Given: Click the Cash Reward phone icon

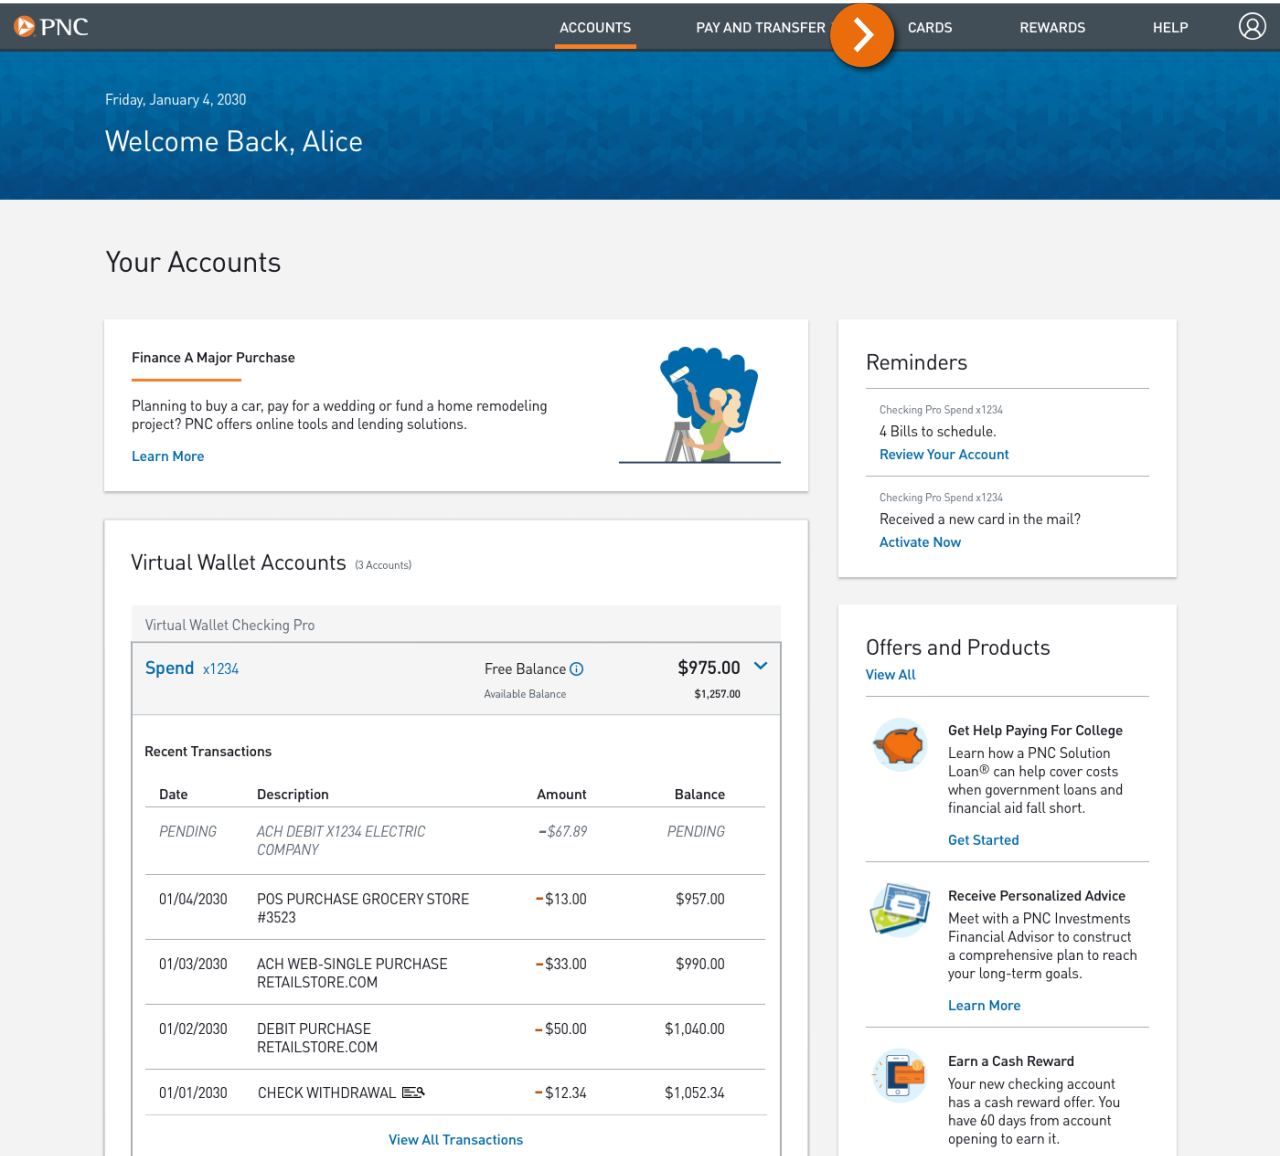Looking at the screenshot, I should click(898, 1076).
